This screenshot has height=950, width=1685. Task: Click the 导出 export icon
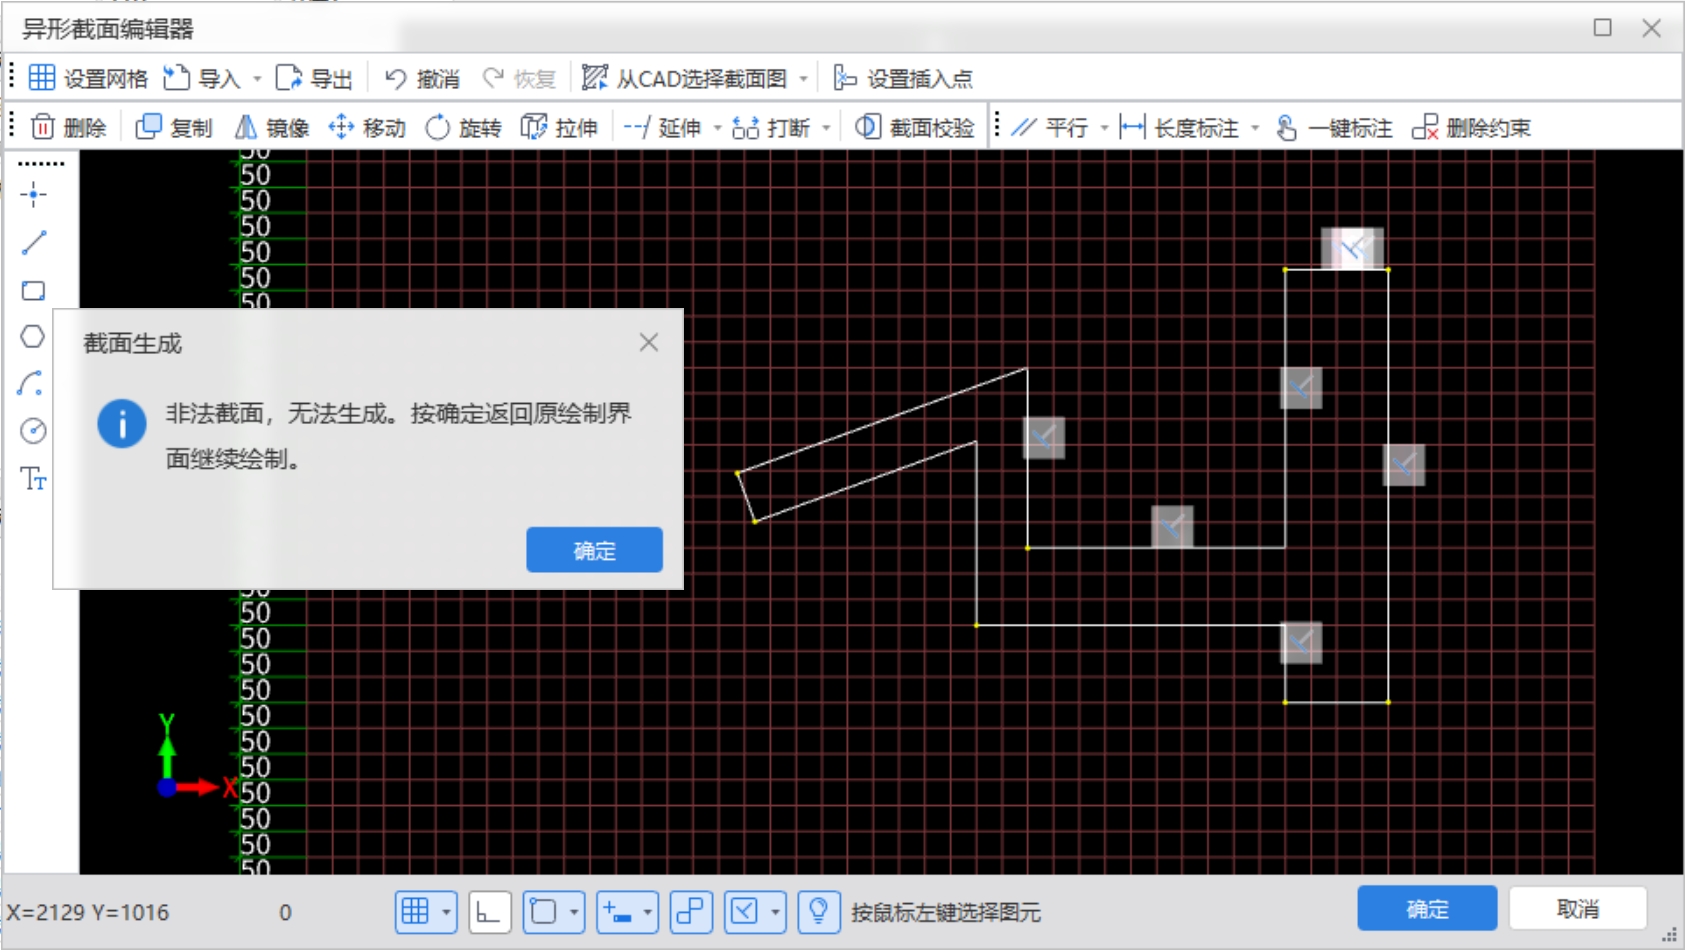tap(289, 78)
